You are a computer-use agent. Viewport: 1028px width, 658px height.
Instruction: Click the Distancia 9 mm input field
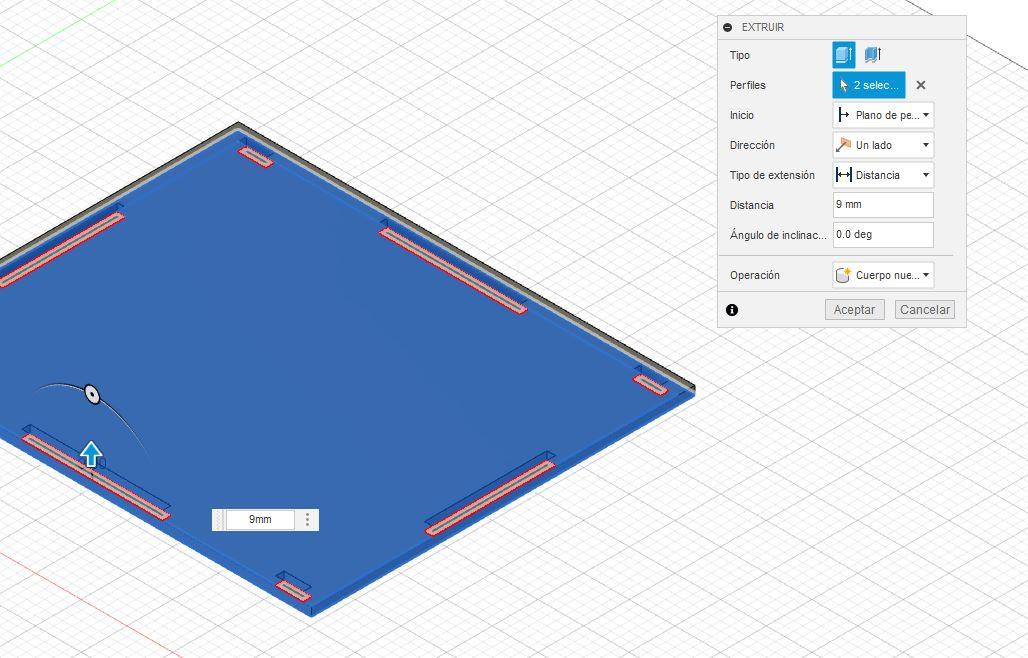pos(883,204)
